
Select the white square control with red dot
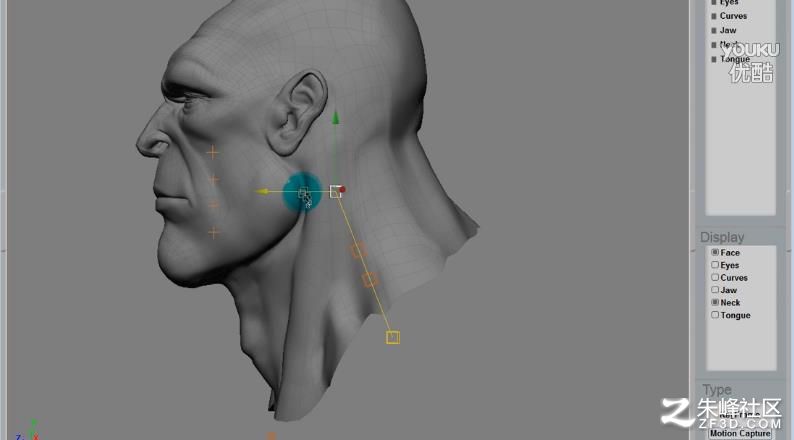point(337,191)
